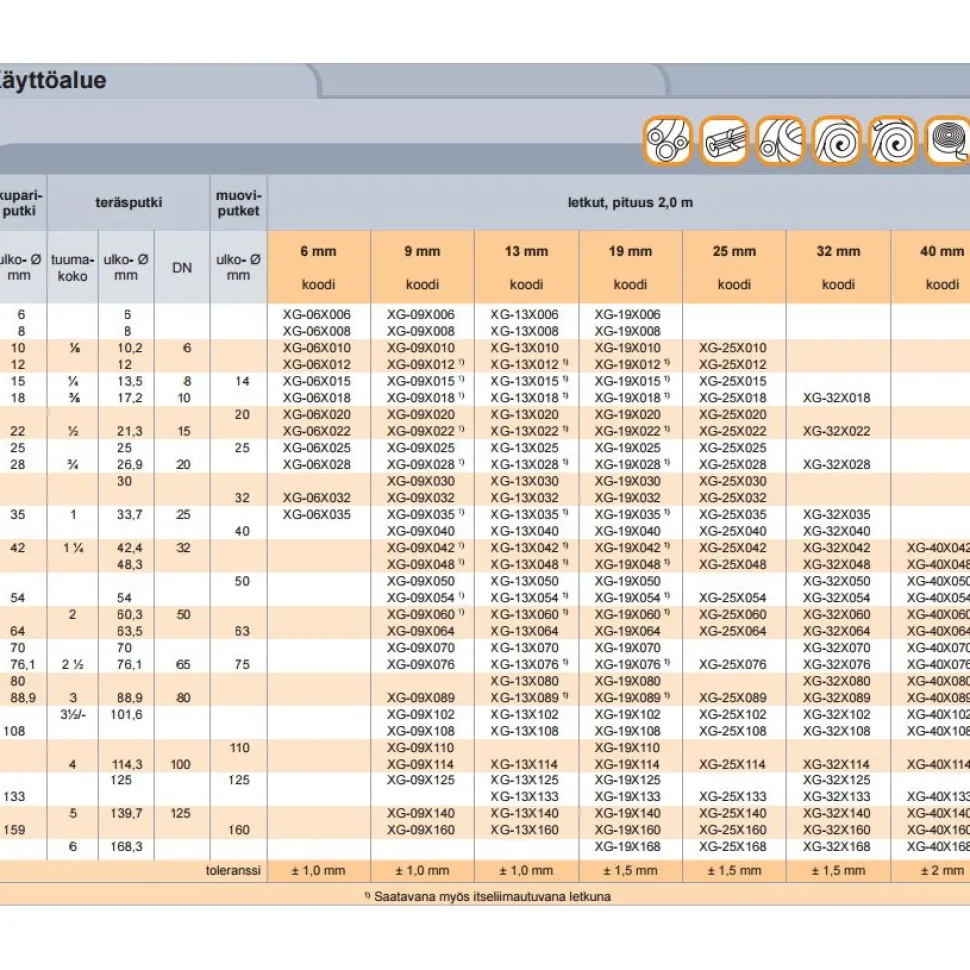Viewport: 970px width, 970px height.
Task: Select product code XG-13X064
Action: click(x=525, y=631)
